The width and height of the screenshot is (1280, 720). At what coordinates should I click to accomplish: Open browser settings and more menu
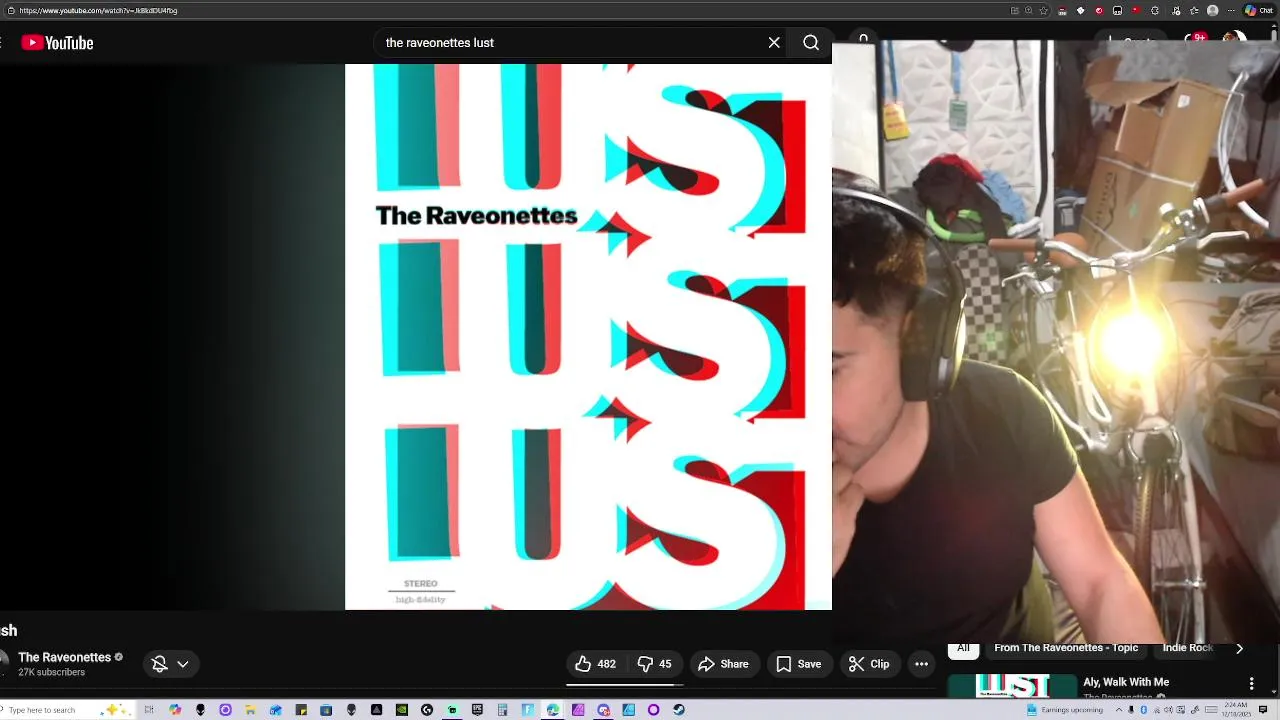pyautogui.click(x=1231, y=10)
